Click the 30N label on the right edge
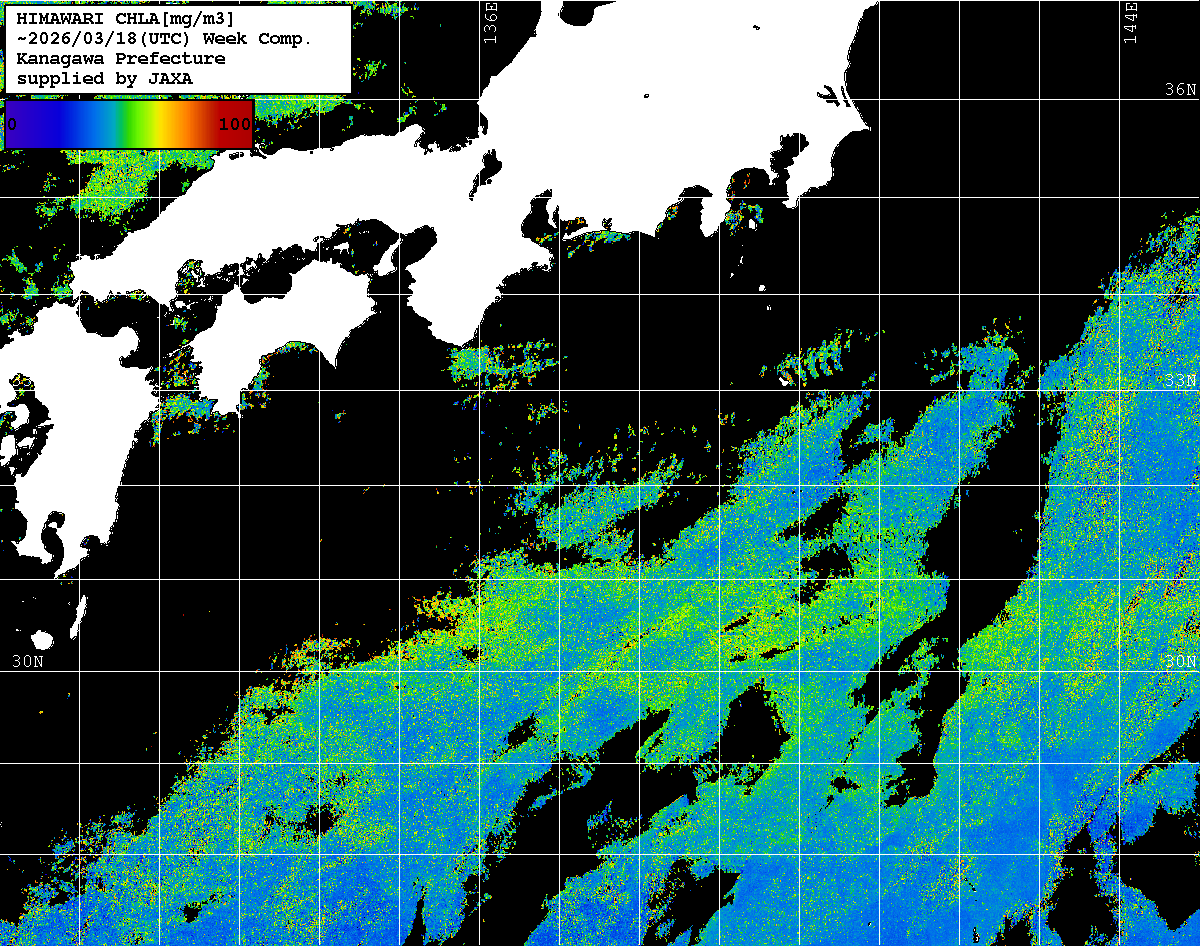The width and height of the screenshot is (1200, 946). click(x=1180, y=661)
